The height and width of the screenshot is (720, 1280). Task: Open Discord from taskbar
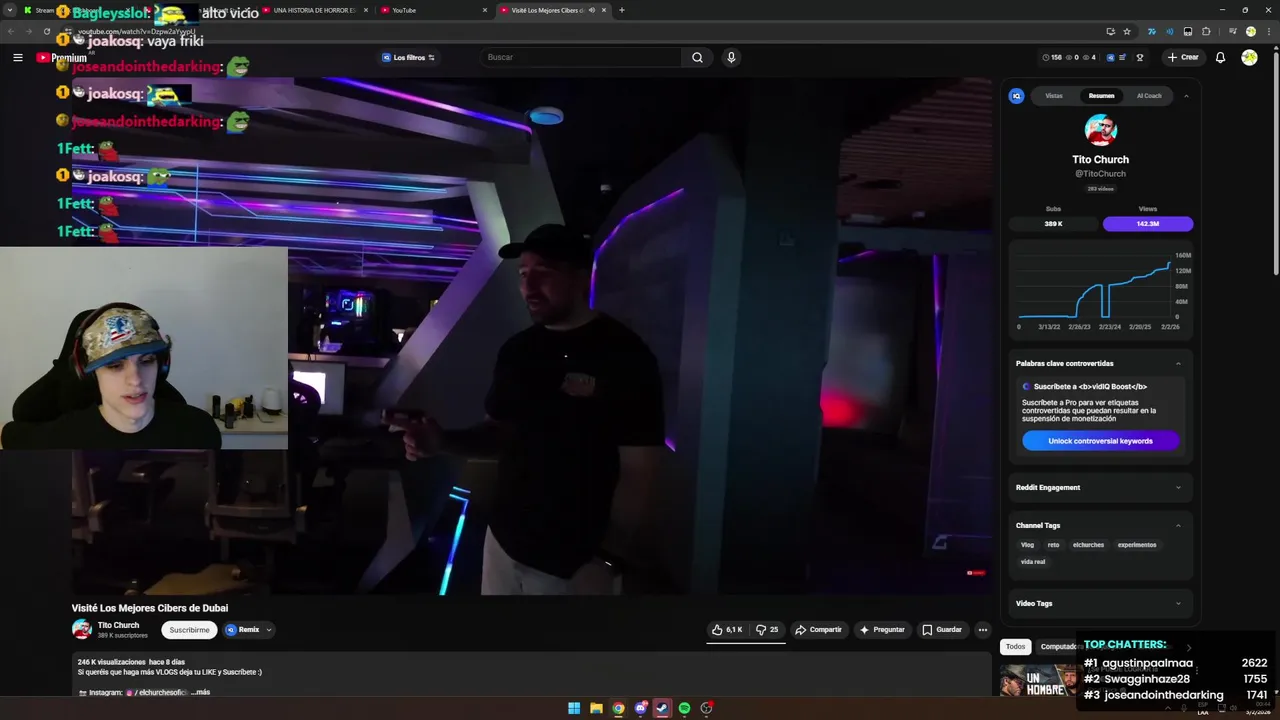(x=641, y=708)
